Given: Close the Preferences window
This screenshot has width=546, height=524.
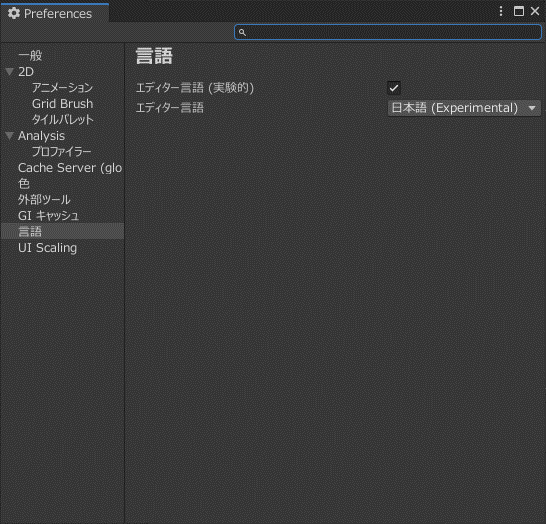Looking at the screenshot, I should pyautogui.click(x=535, y=11).
